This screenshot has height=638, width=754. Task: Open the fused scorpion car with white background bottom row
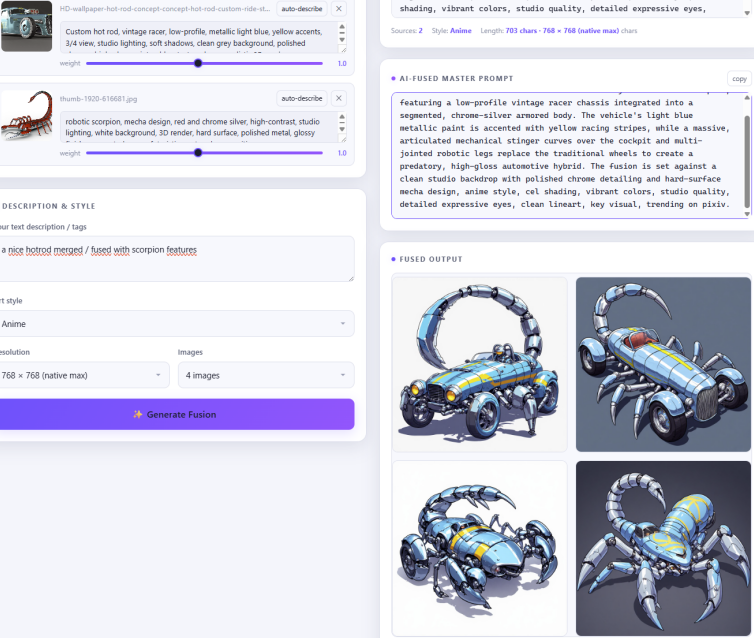[480, 548]
